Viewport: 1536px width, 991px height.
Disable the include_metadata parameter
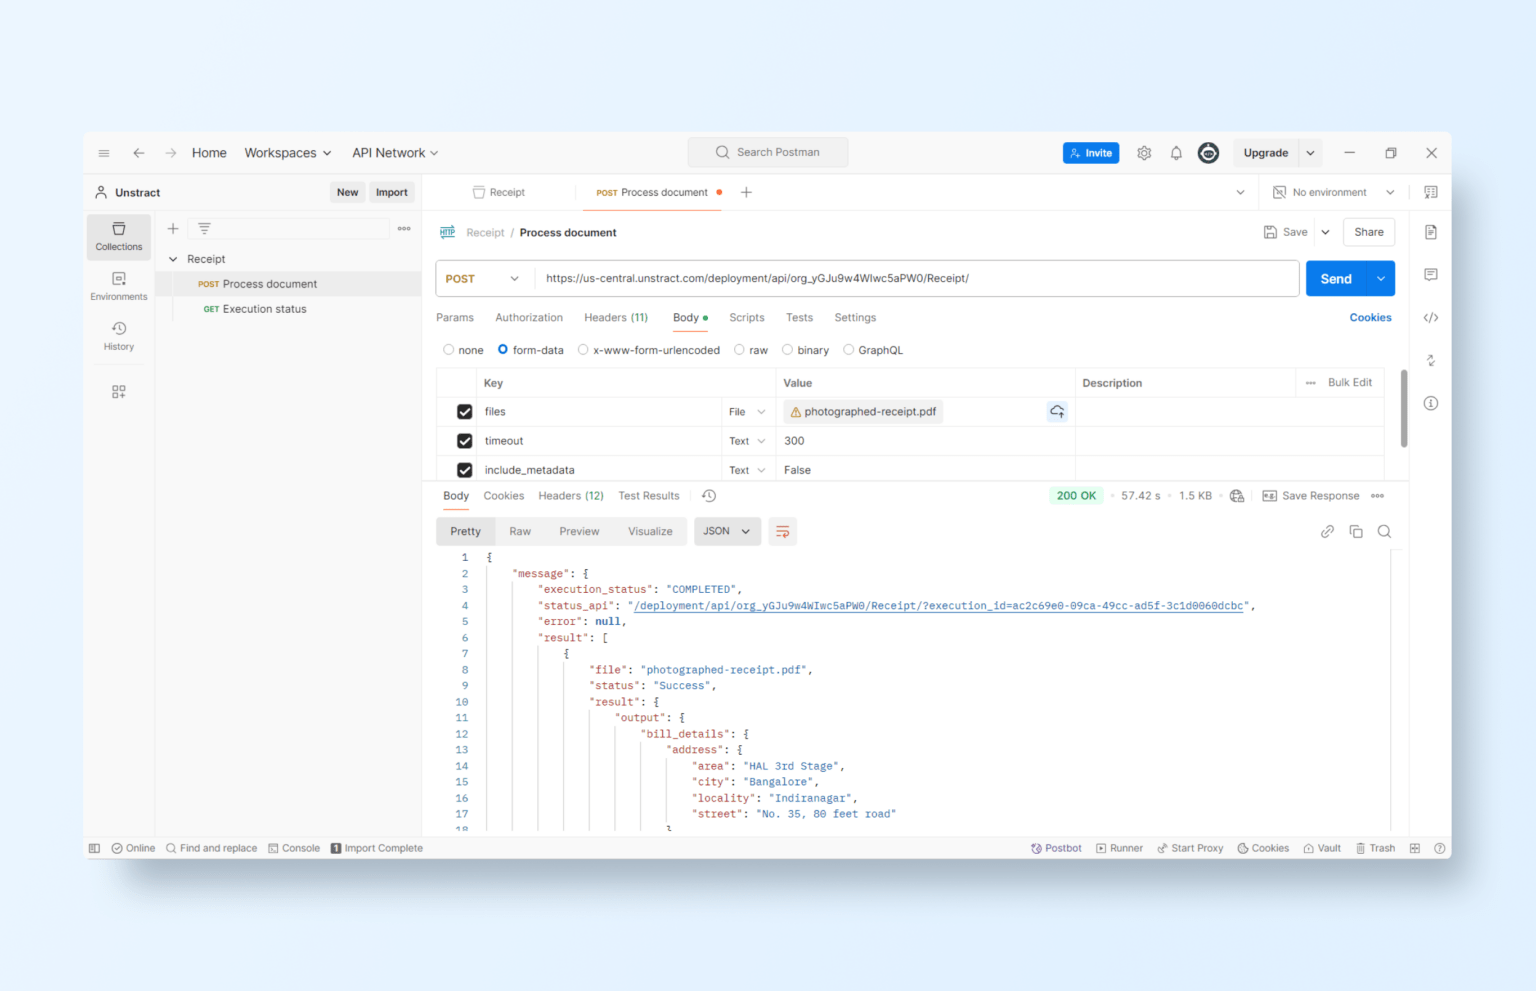(464, 469)
